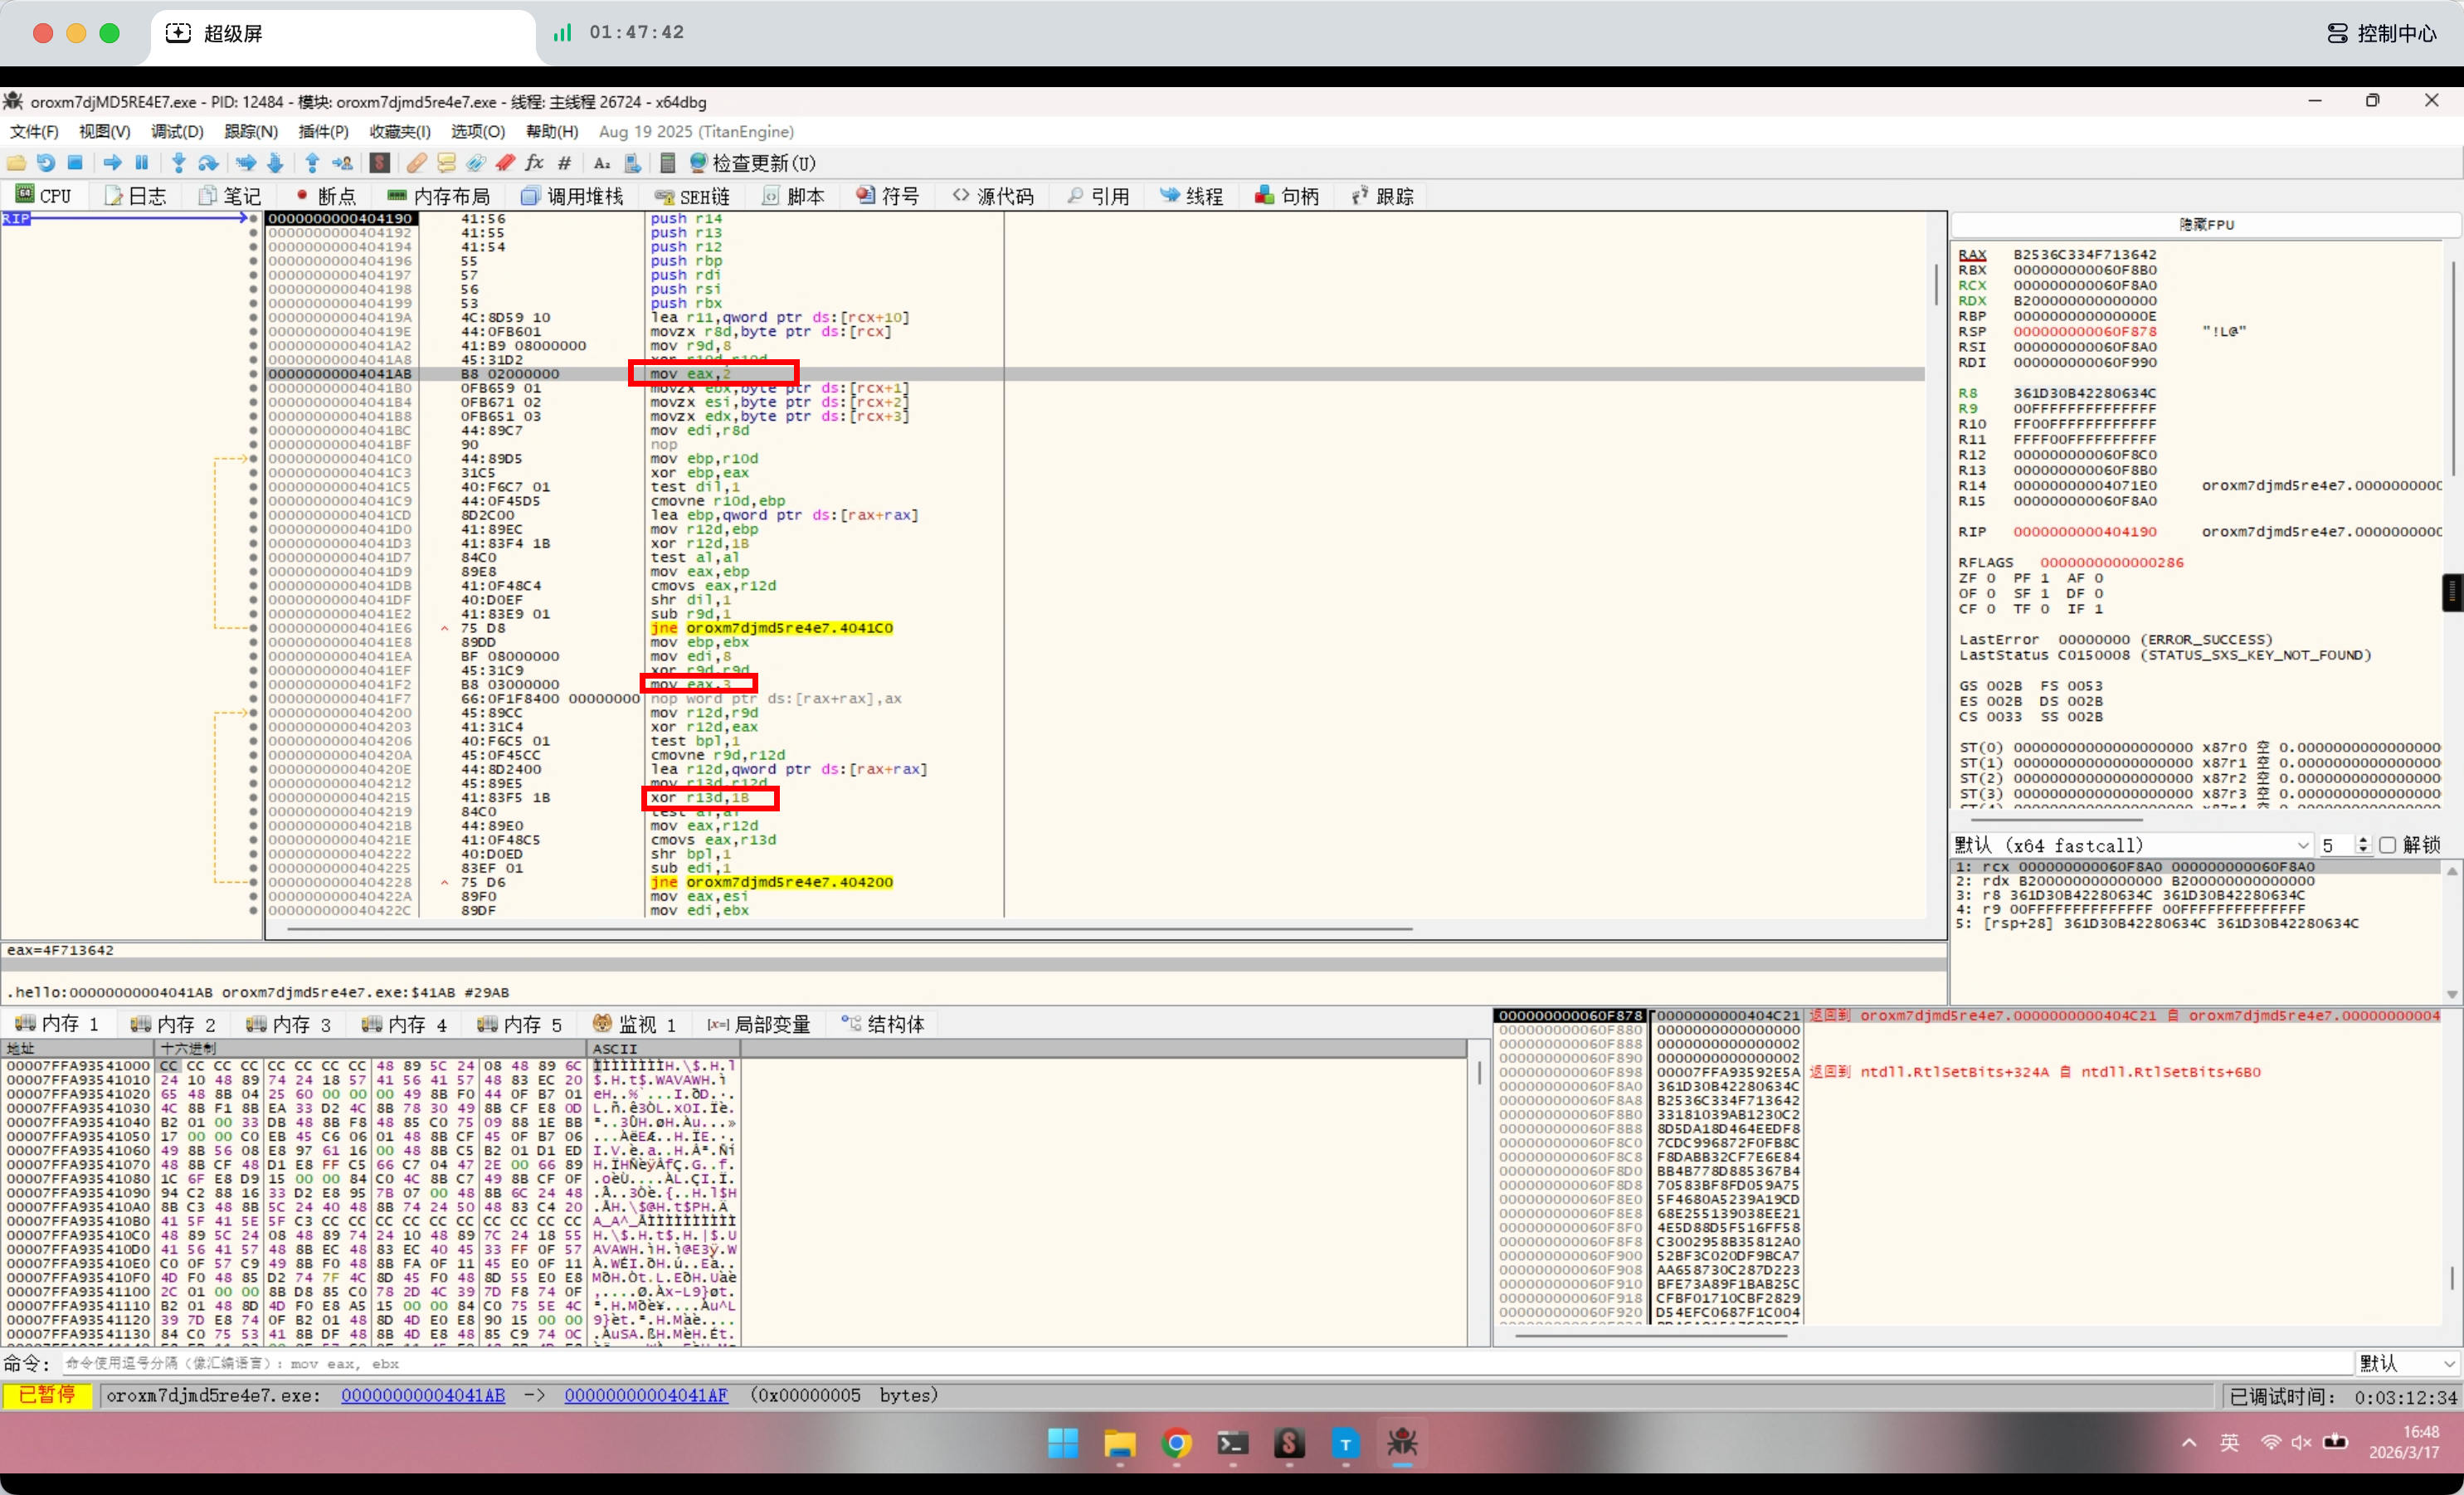Follow the 00000000004041AF address link
The height and width of the screenshot is (1495, 2464).
[646, 1395]
